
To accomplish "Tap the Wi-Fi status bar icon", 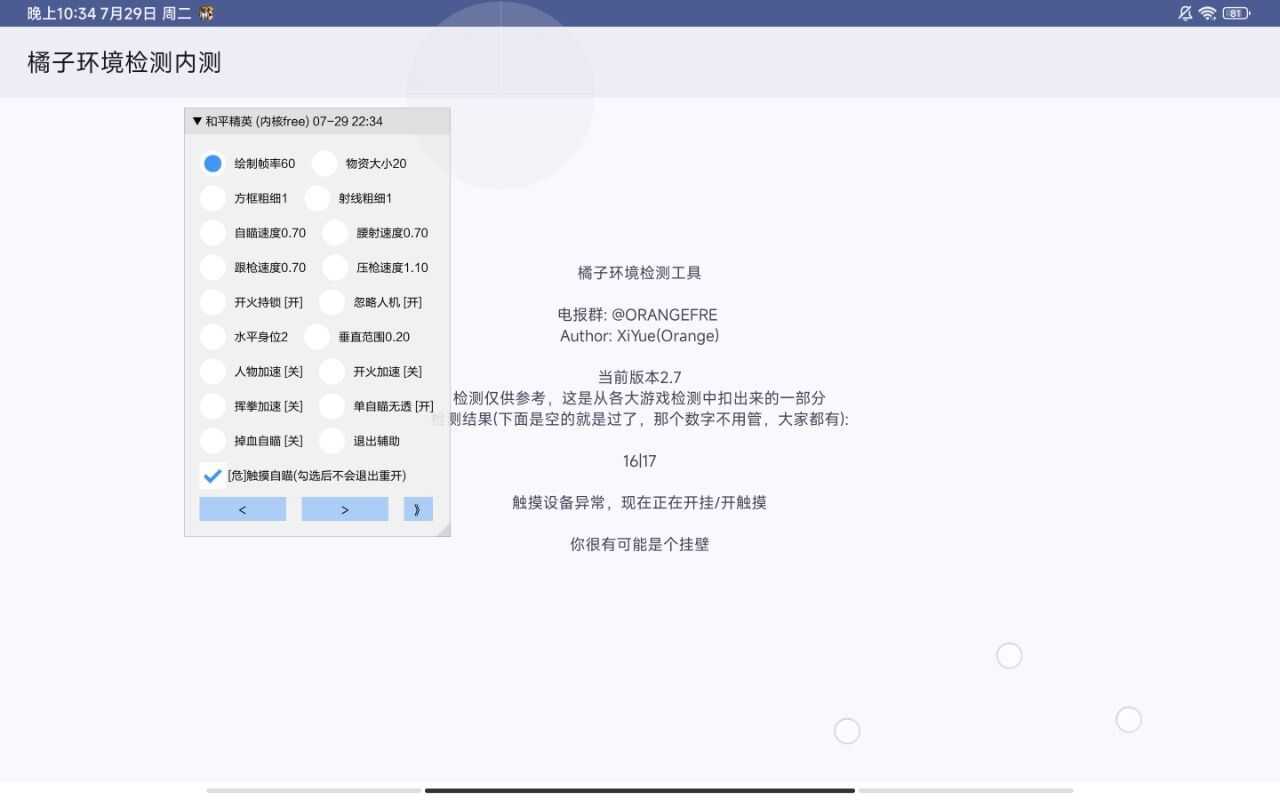I will tap(1208, 13).
